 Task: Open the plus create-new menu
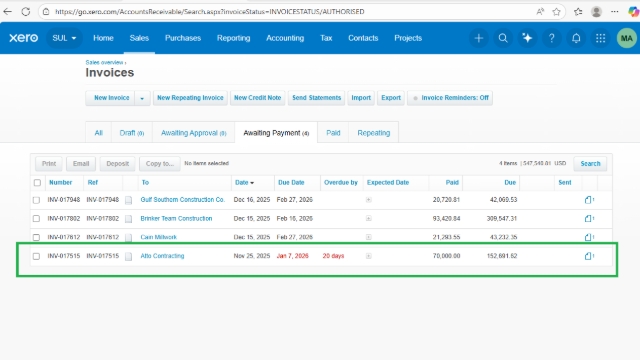(x=479, y=38)
